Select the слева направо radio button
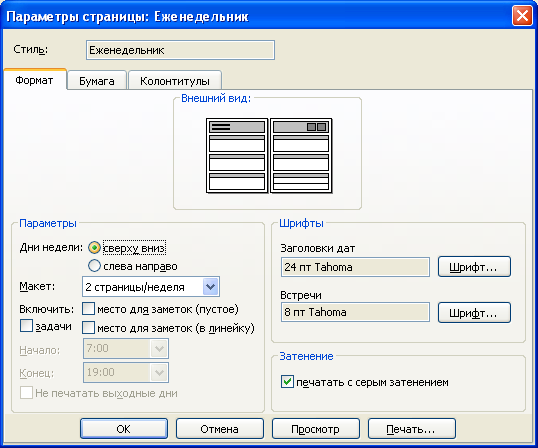This screenshot has width=538, height=448. pyautogui.click(x=94, y=266)
